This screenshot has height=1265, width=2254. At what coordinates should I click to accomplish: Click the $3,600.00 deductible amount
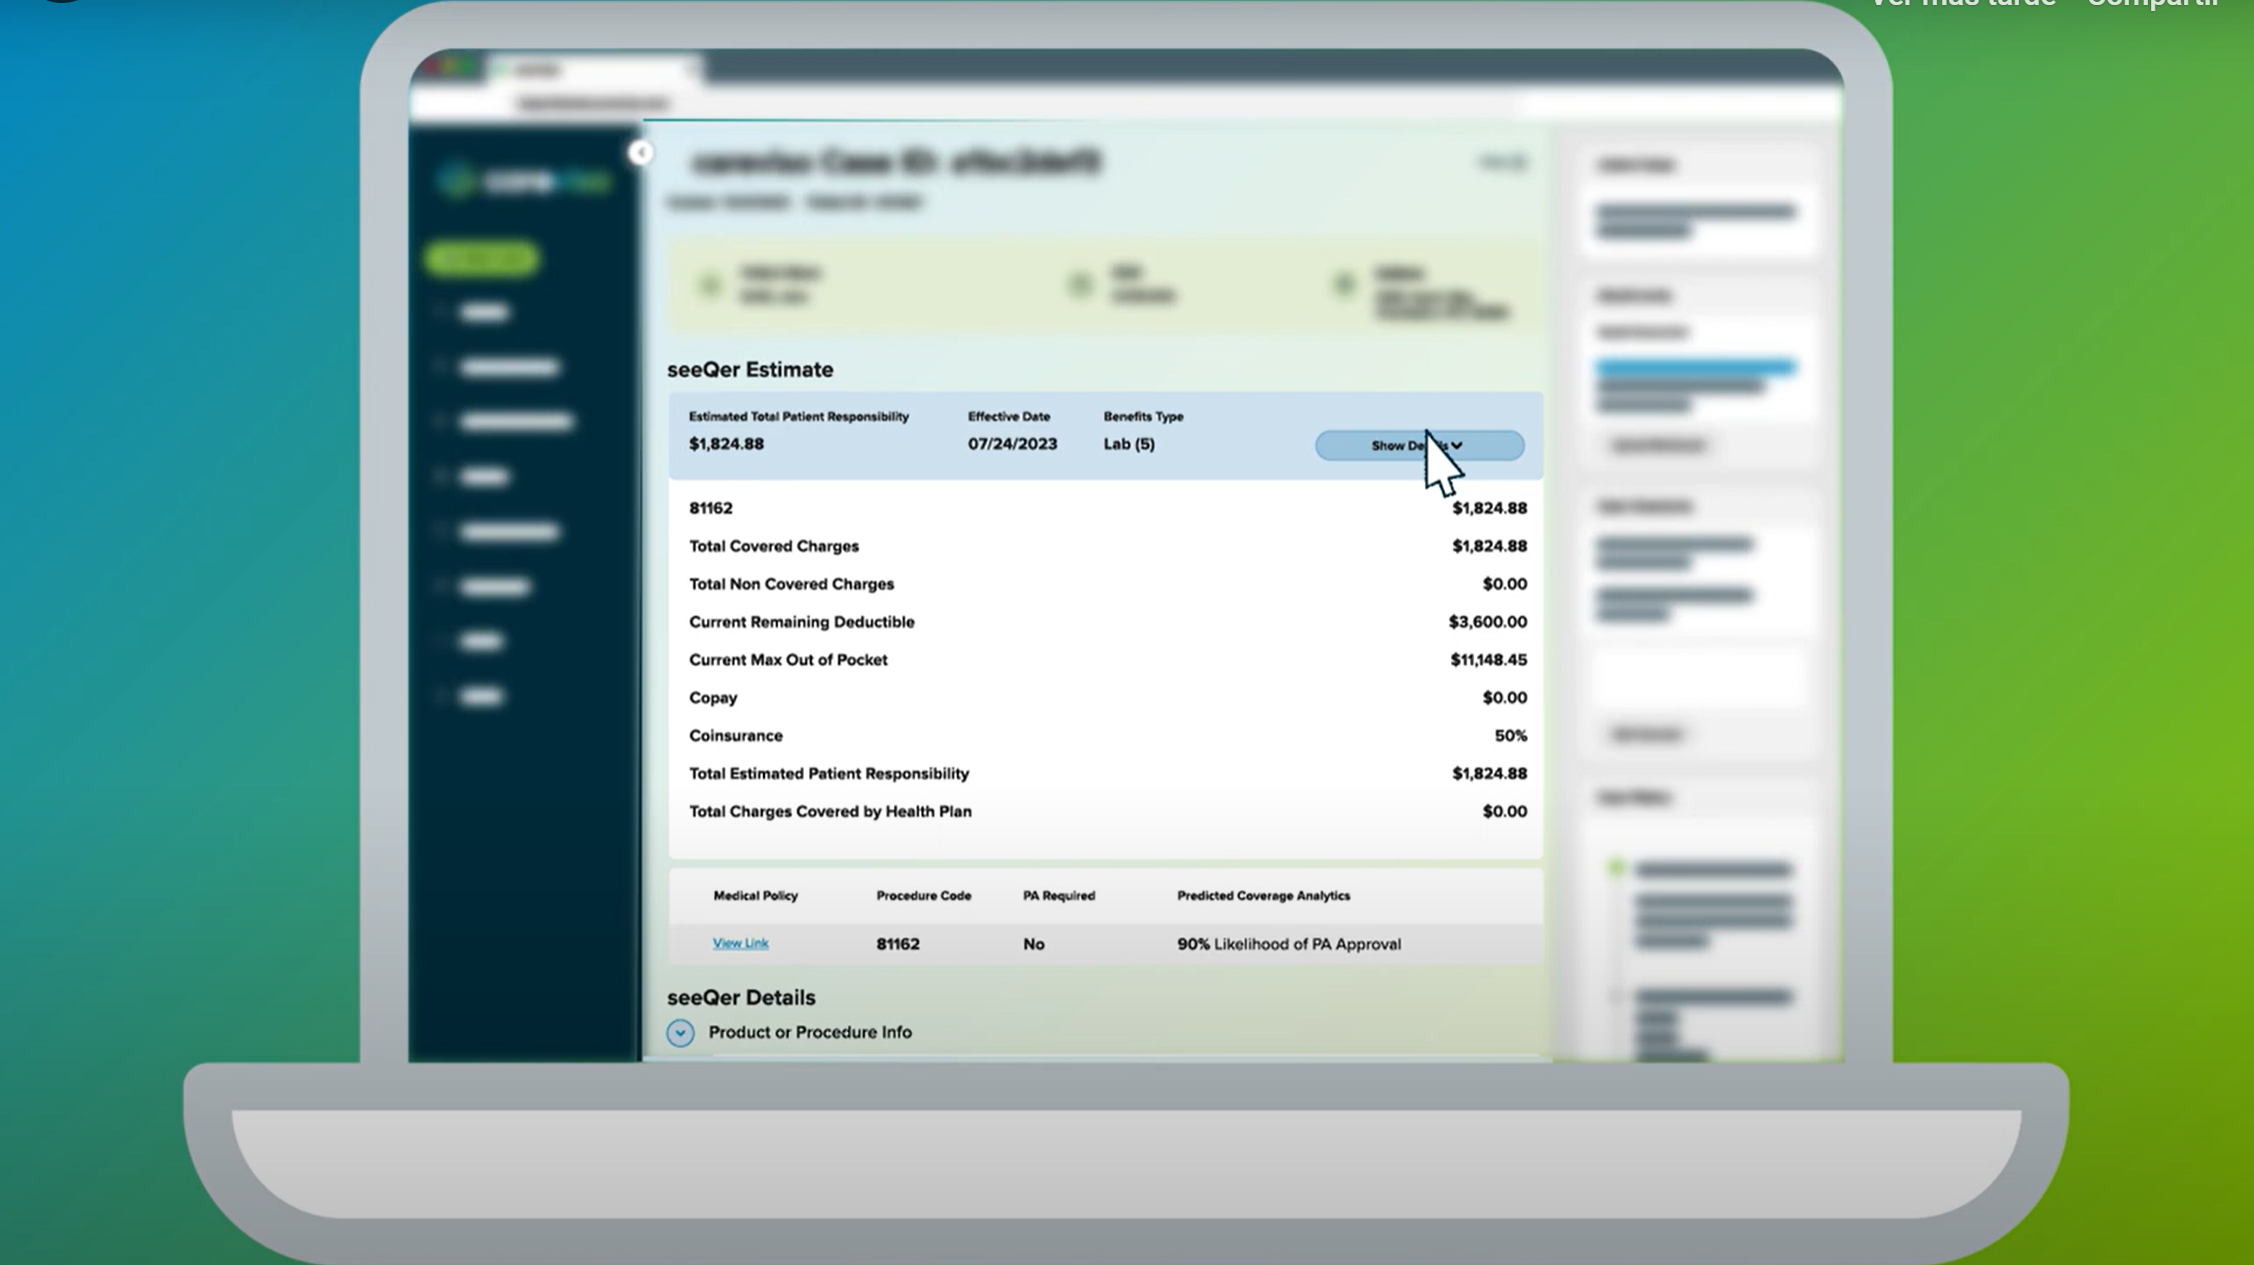(x=1487, y=622)
